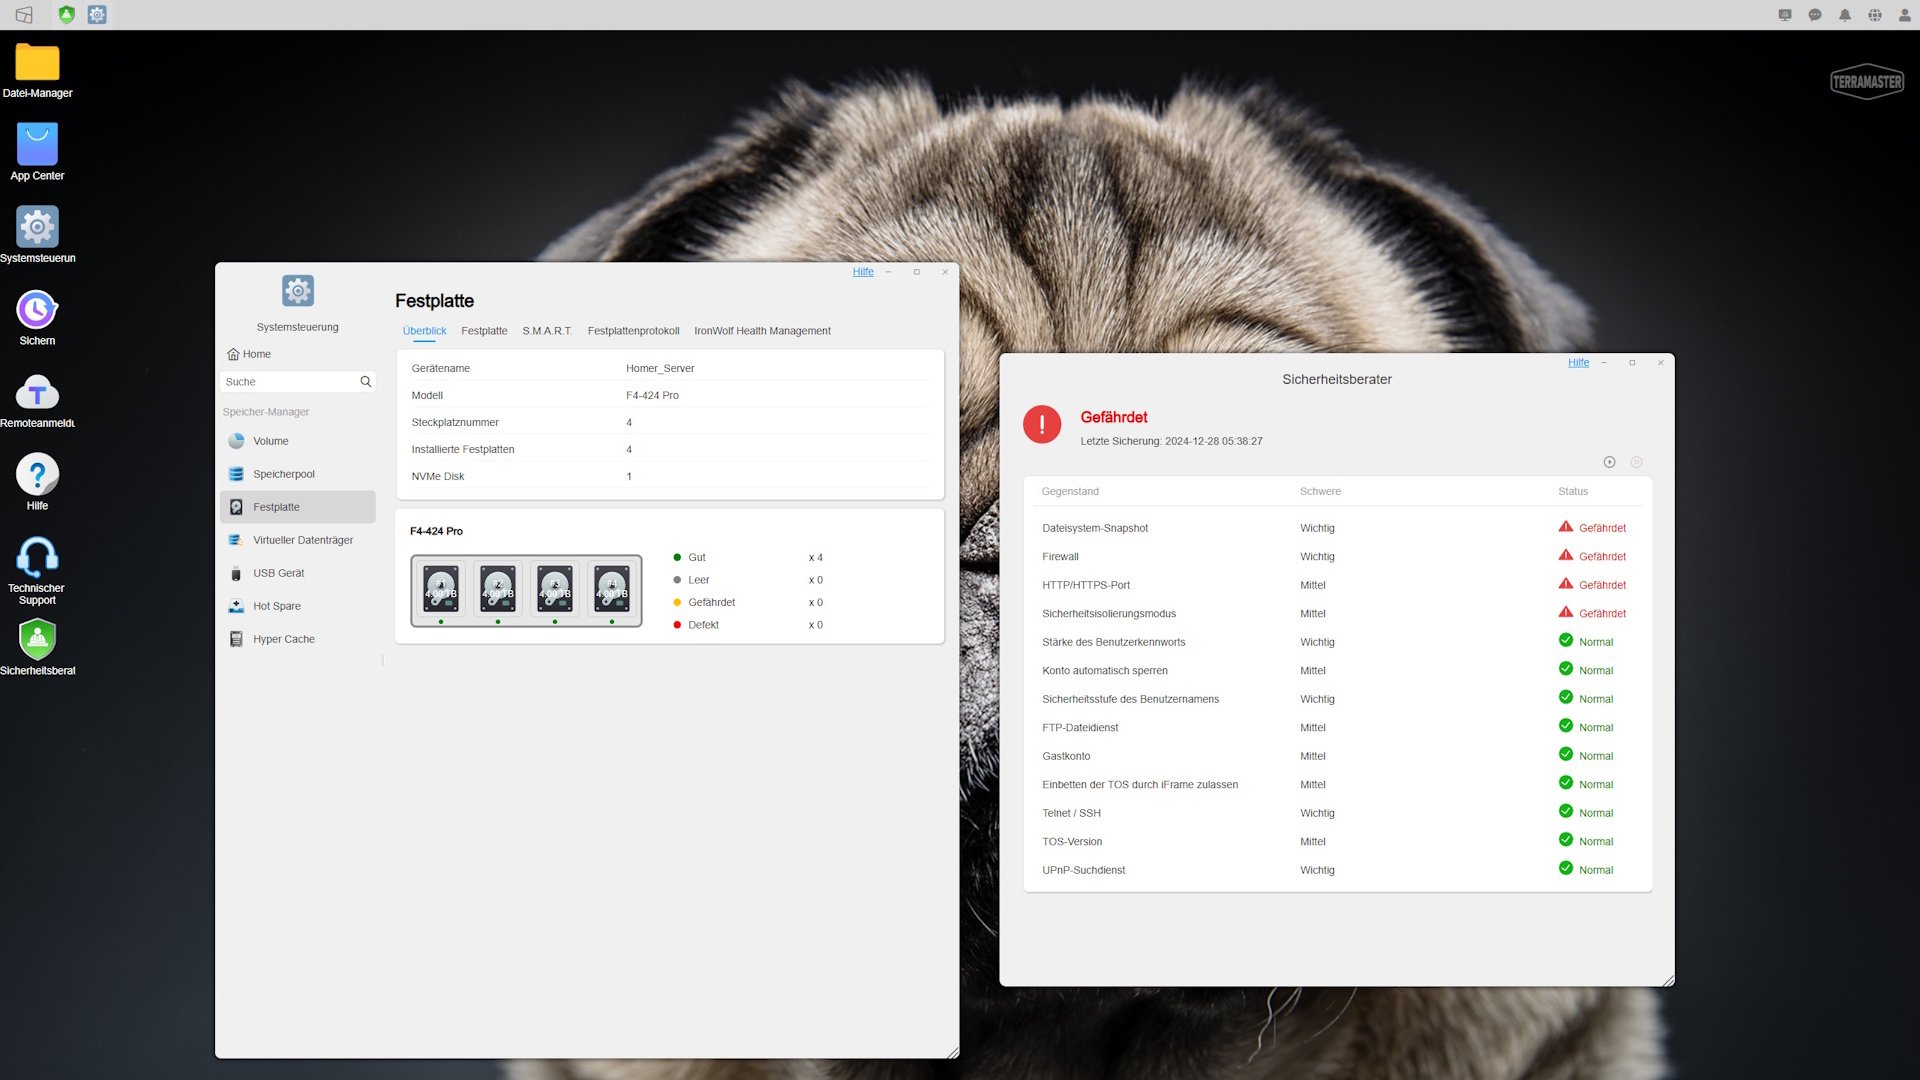Open notifications bell icon
Viewport: 1920px width, 1080px height.
1845,15
